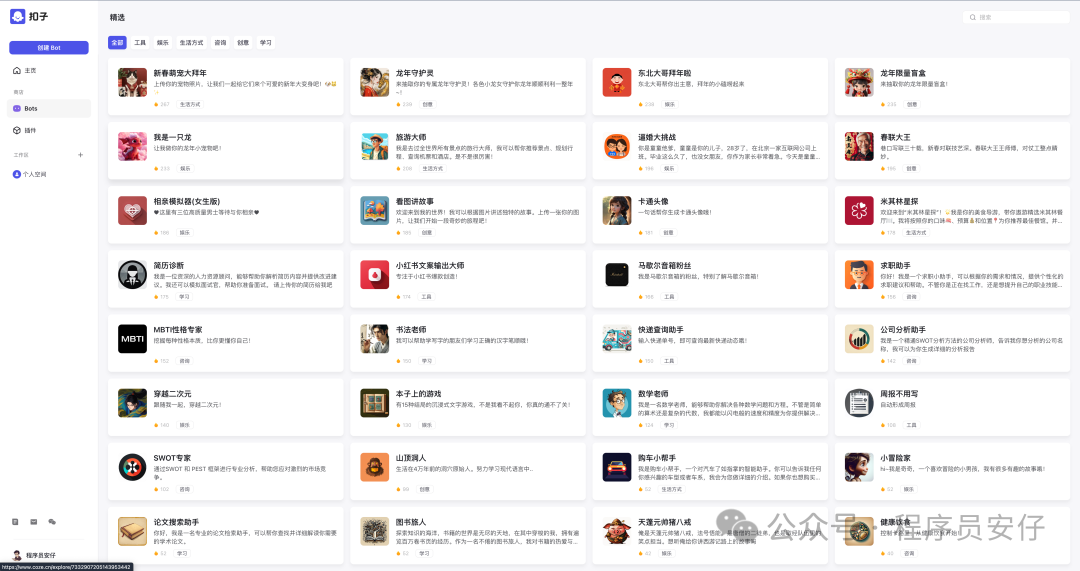
Task: Open the 新春萌宠大拜年 bot avatar
Action: click(132, 82)
